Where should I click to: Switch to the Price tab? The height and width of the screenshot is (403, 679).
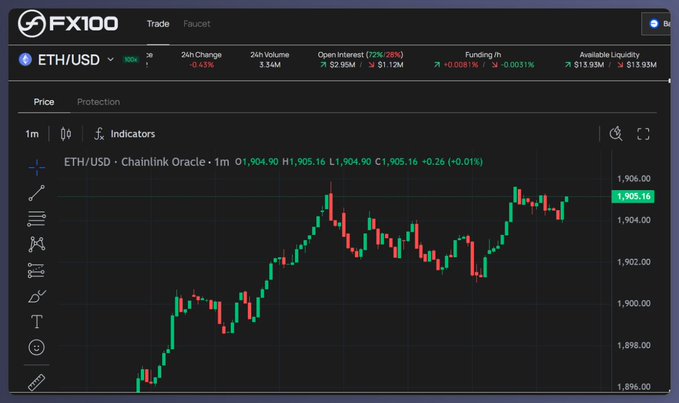pyautogui.click(x=44, y=102)
